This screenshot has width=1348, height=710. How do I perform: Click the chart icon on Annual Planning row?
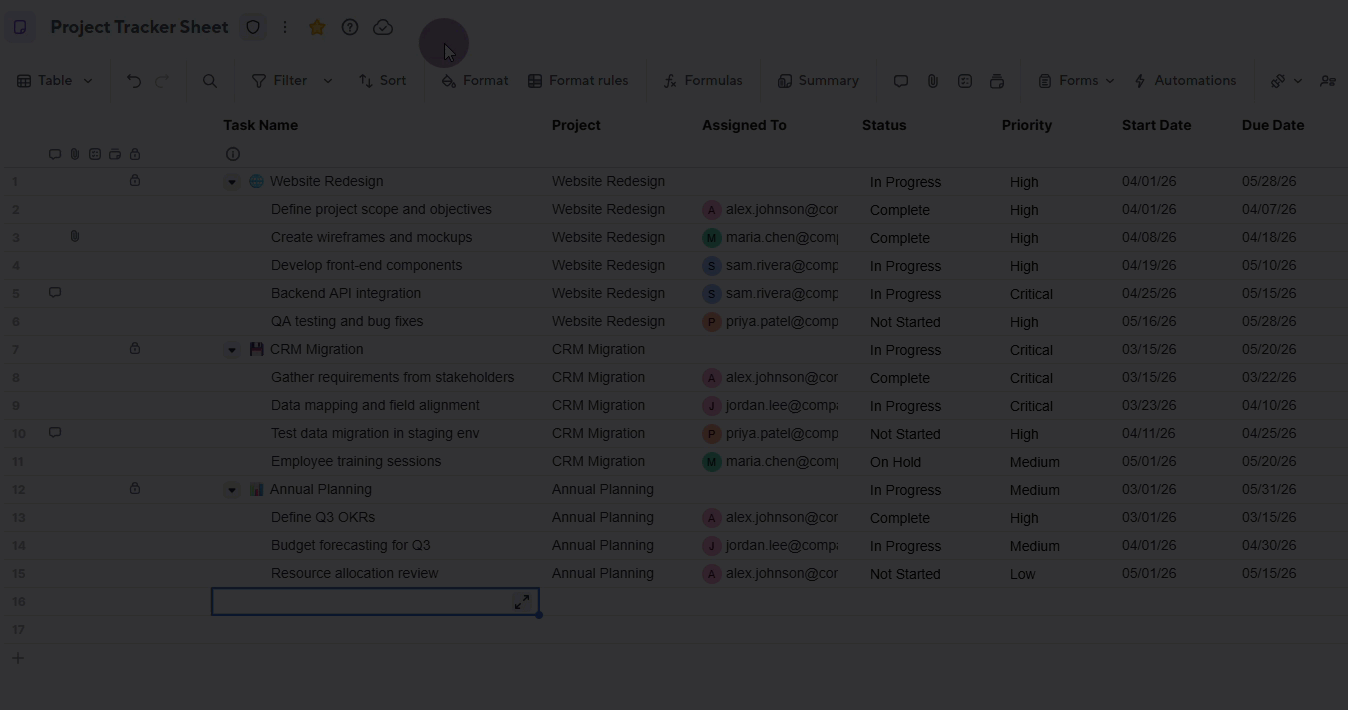point(256,489)
